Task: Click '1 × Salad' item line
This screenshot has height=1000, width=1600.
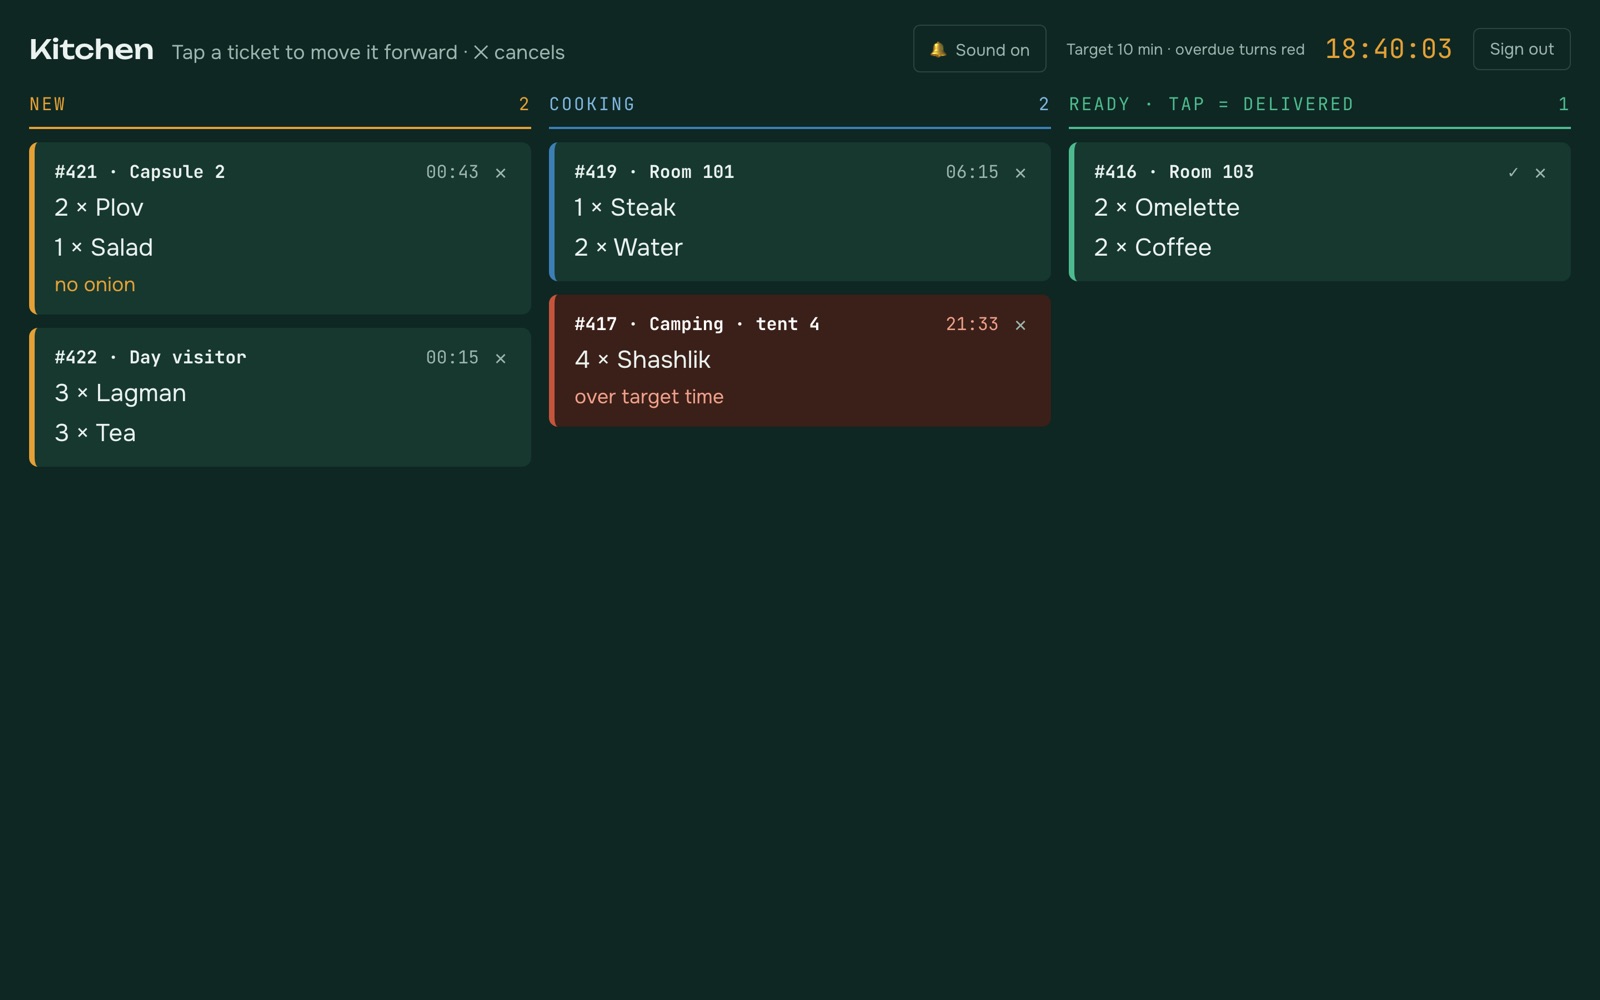Action: (103, 248)
